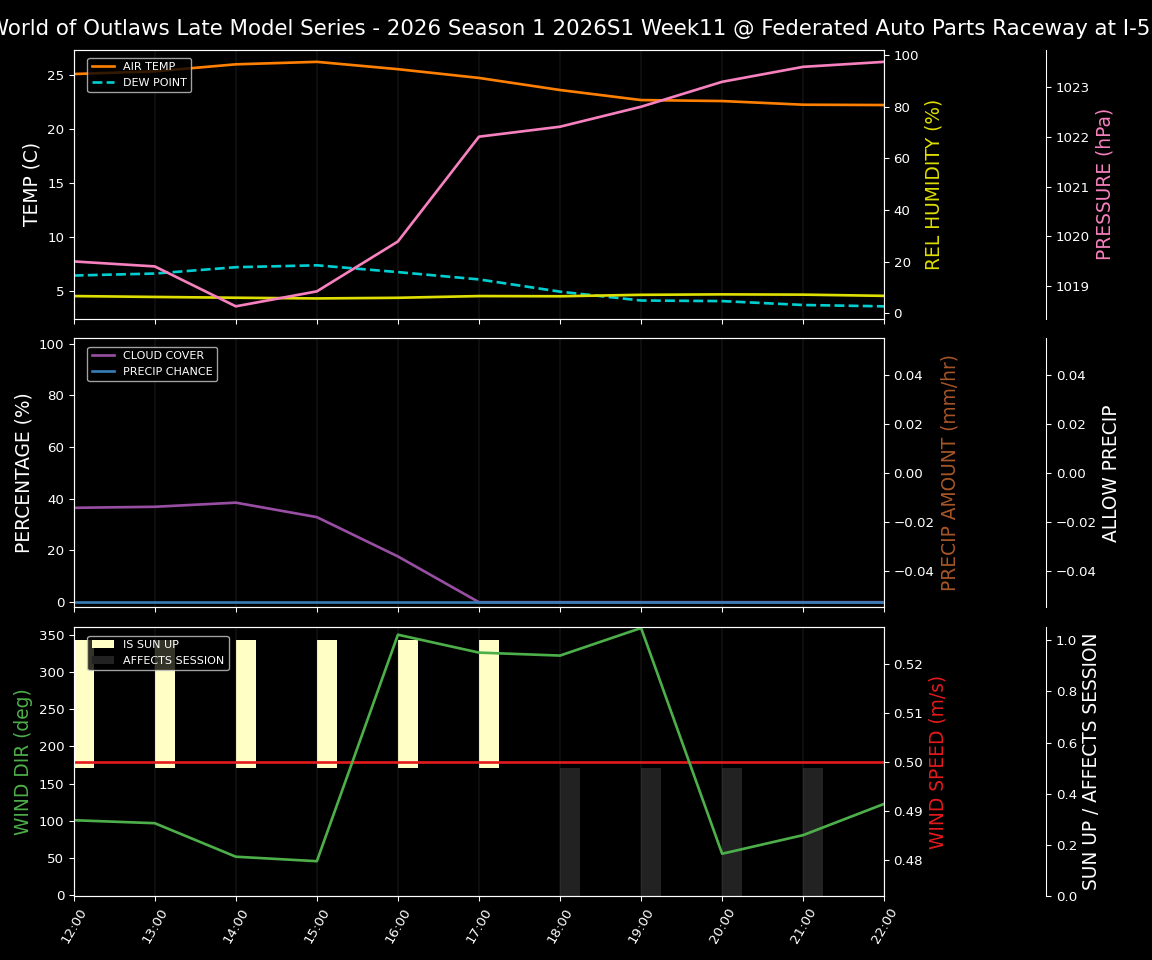
Task: Click the REL HUMIDITY (%) axis label
Action: (x=932, y=184)
